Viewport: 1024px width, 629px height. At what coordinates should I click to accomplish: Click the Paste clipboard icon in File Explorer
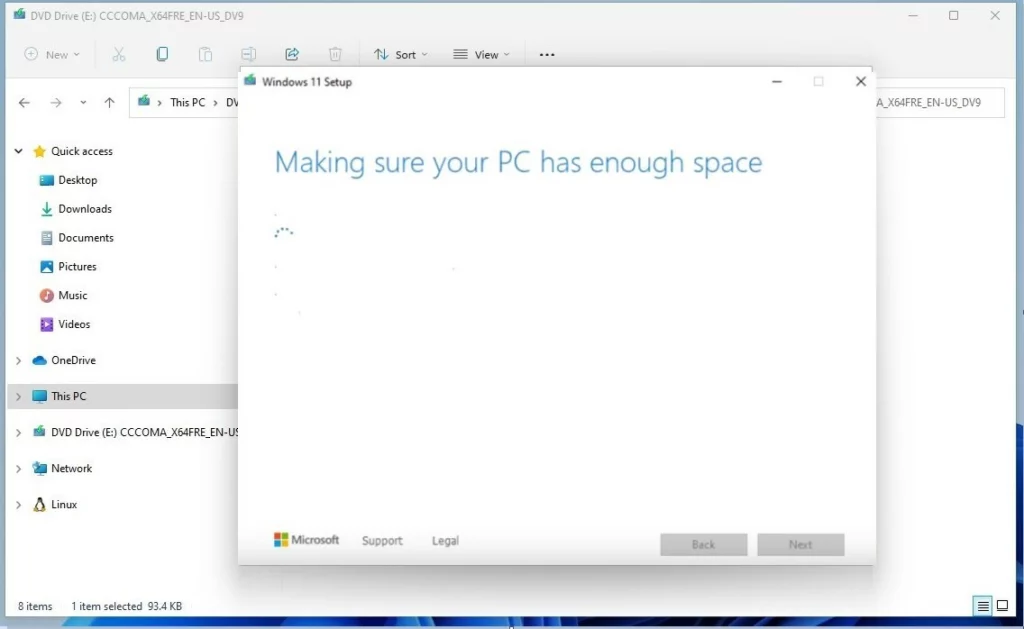click(205, 54)
